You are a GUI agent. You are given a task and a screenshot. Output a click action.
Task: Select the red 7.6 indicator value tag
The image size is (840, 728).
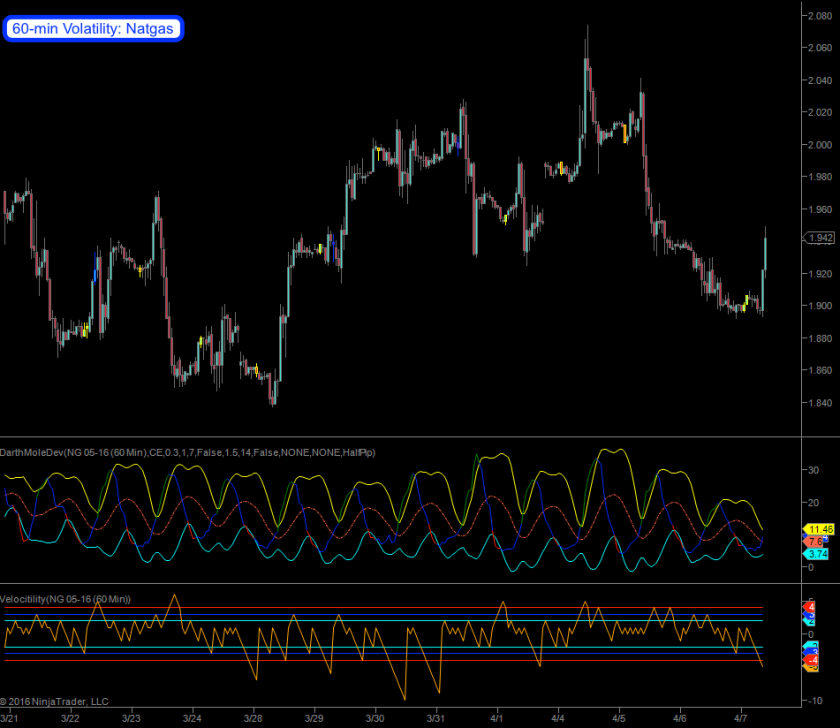815,541
